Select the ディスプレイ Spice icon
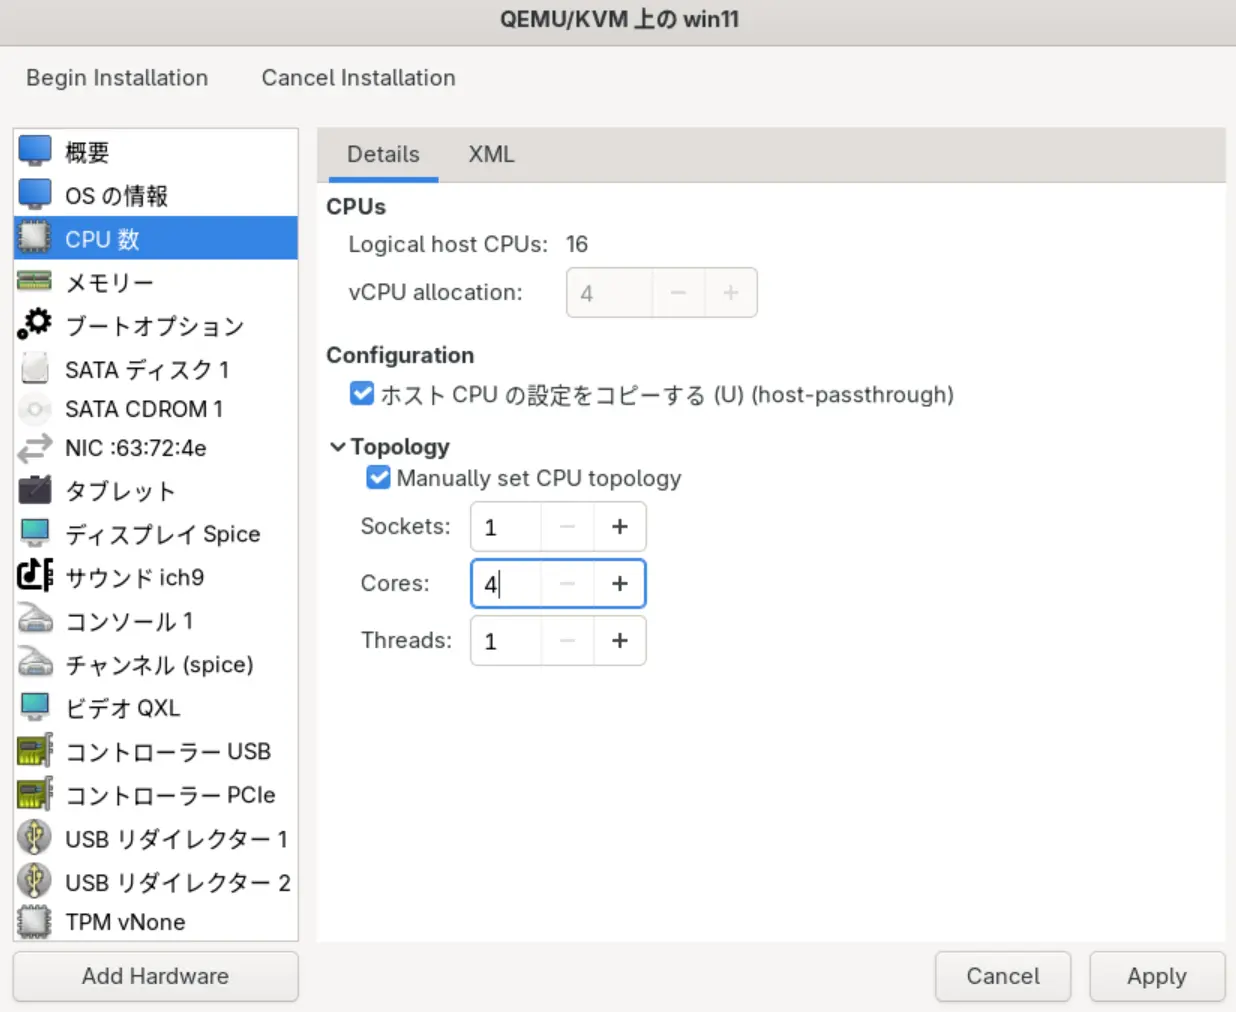The height and width of the screenshot is (1012, 1236). [35, 534]
